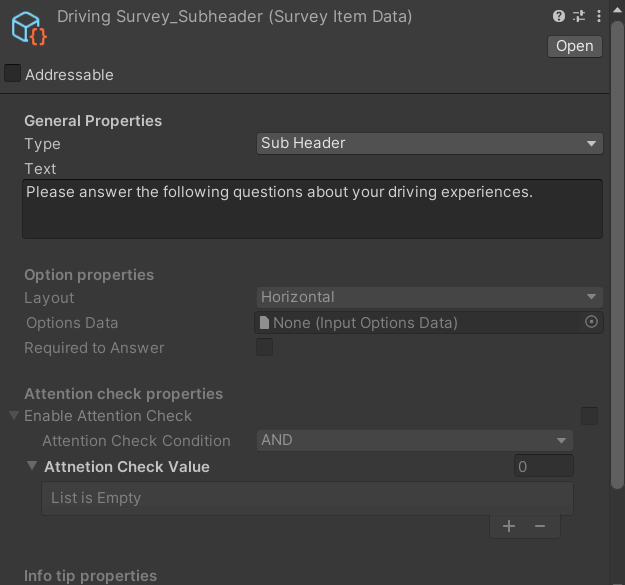The height and width of the screenshot is (585, 625).
Task: Click the Required to Answer label
Action: pos(94,348)
